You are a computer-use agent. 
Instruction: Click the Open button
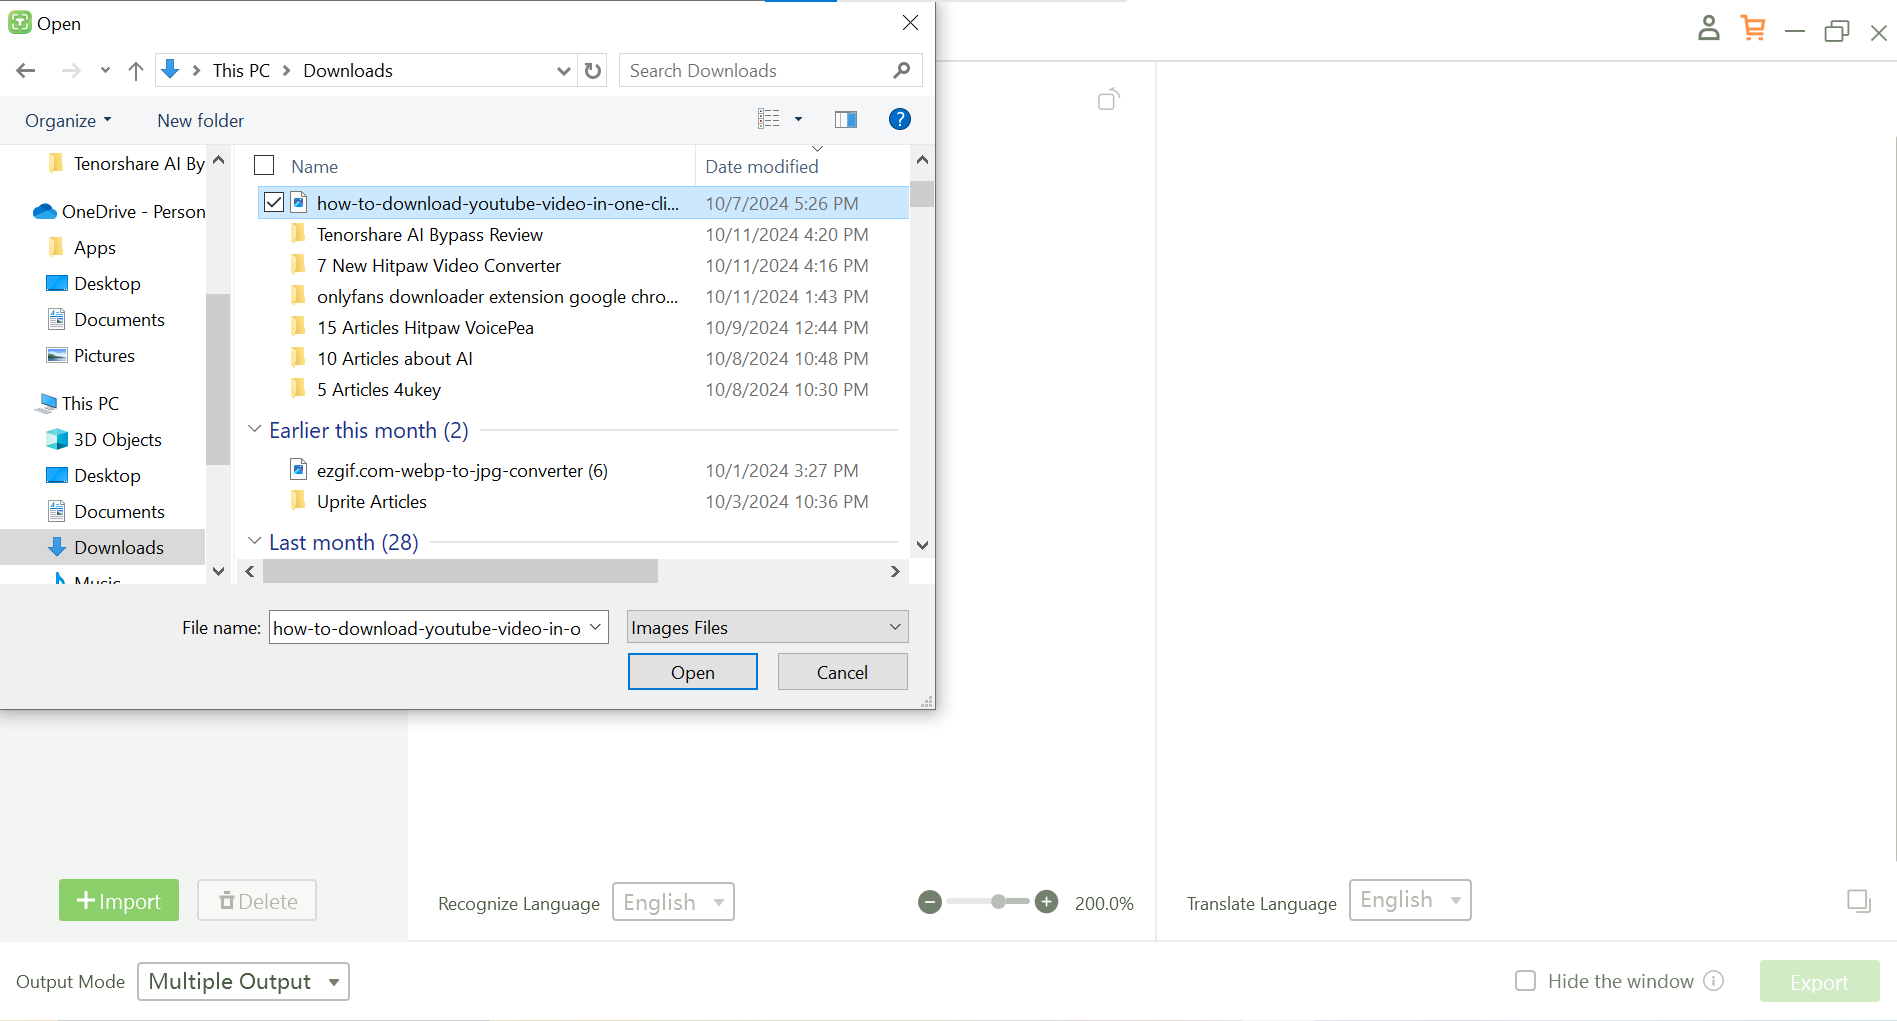(692, 671)
